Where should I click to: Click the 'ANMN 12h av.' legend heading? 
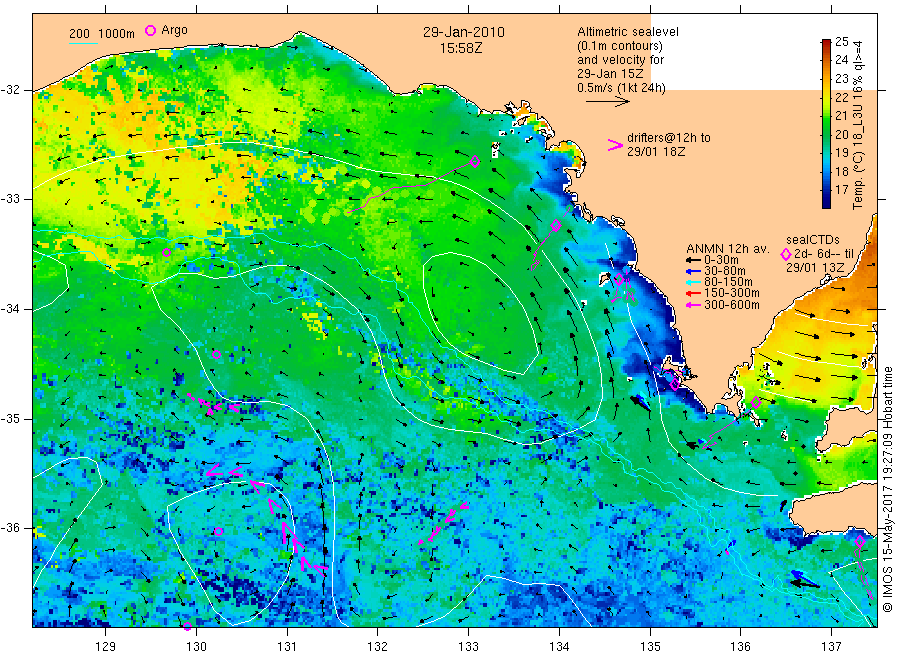pyautogui.click(x=728, y=249)
